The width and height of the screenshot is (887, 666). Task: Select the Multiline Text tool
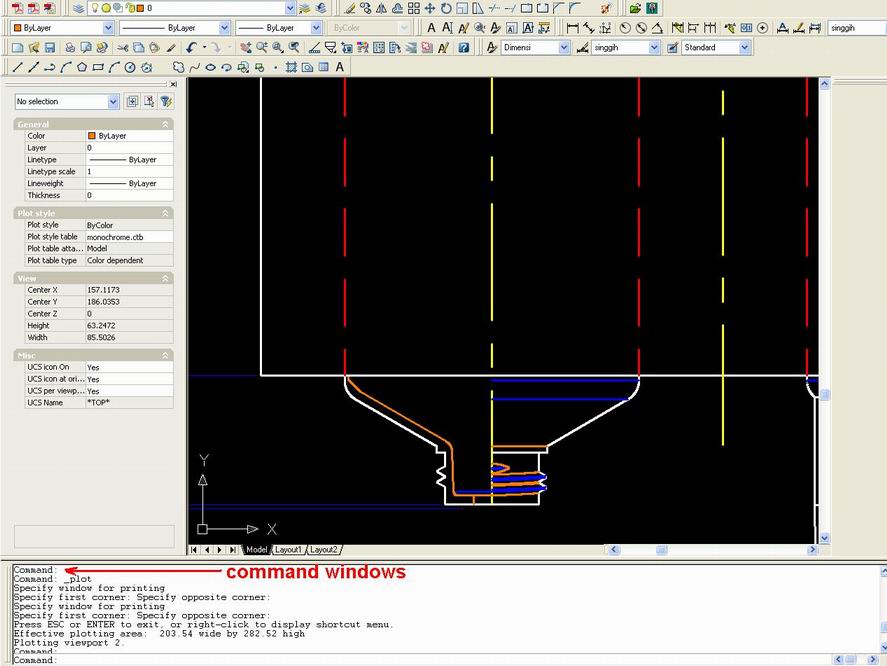(x=340, y=67)
